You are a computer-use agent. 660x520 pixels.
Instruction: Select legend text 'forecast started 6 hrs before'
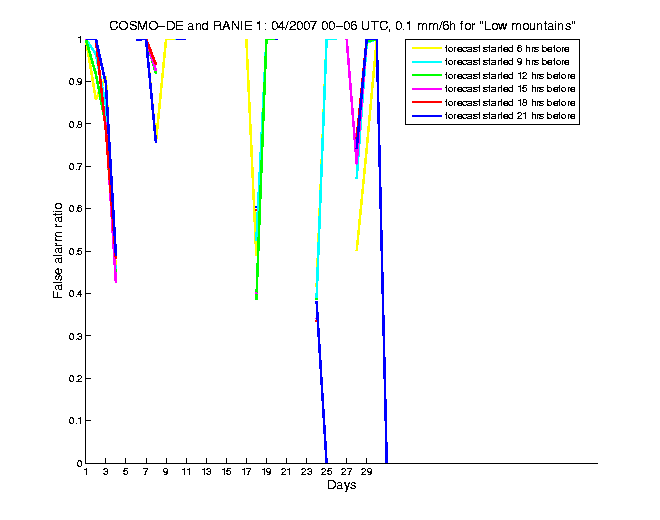(509, 47)
